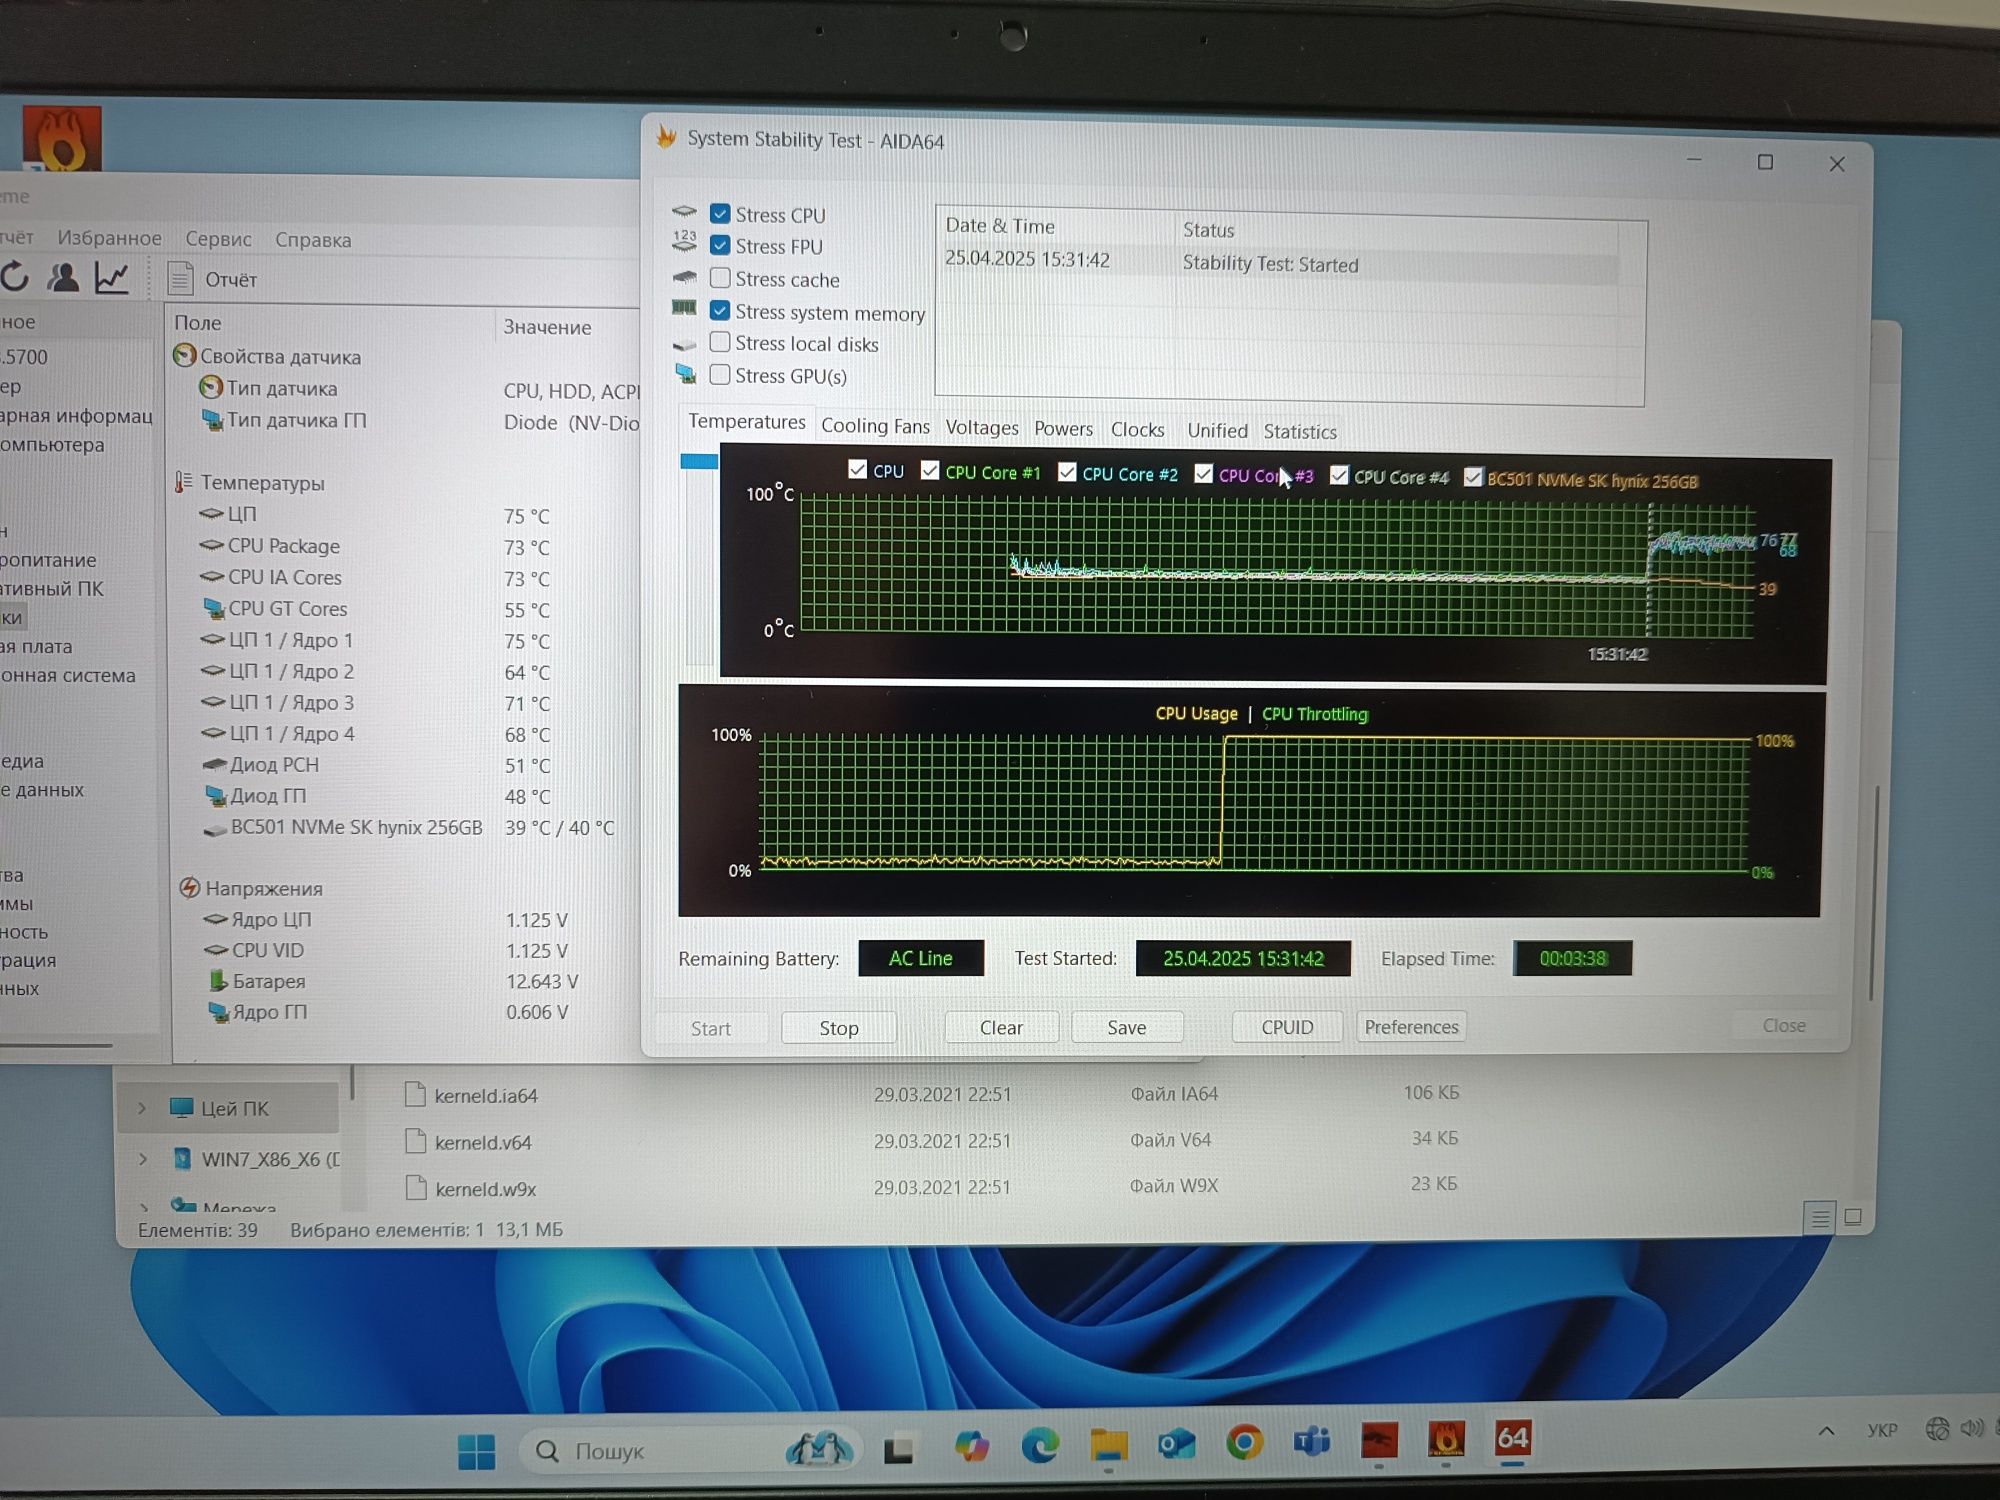Select the kerneld.v64 file
Viewport: 2000px width, 1500px height.
483,1142
